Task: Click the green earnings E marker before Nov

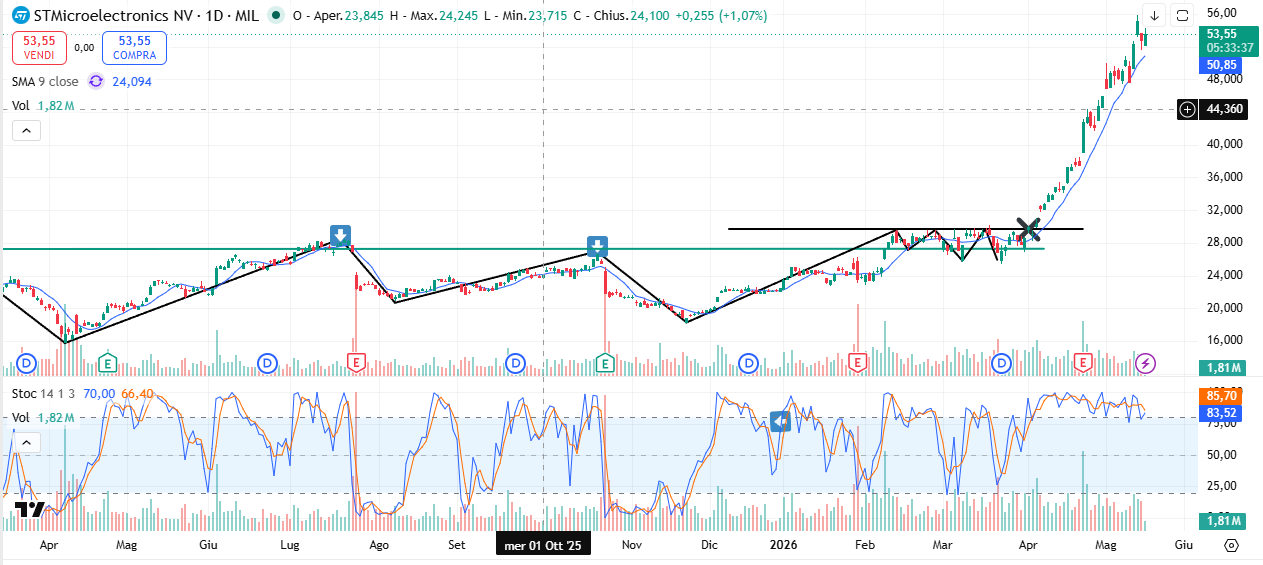Action: pos(605,362)
